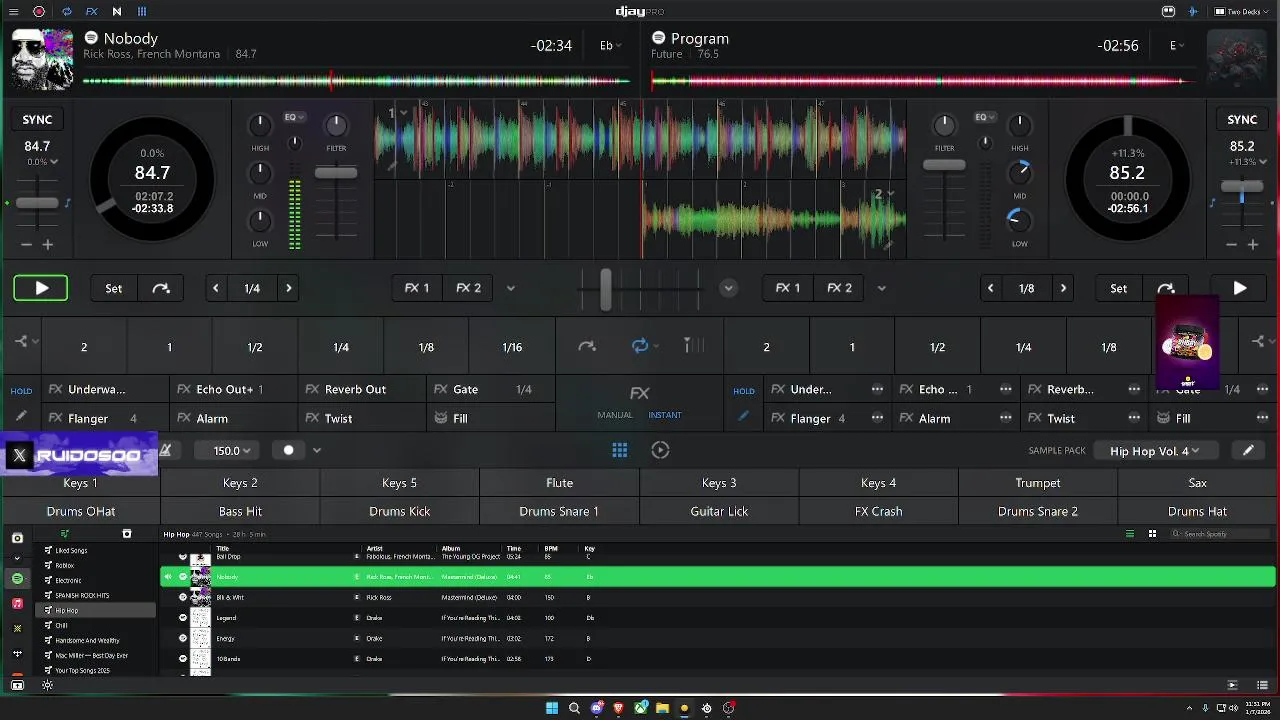Open right deck key E dropdown
Image resolution: width=1280 pixels, height=720 pixels.
[x=1178, y=46]
